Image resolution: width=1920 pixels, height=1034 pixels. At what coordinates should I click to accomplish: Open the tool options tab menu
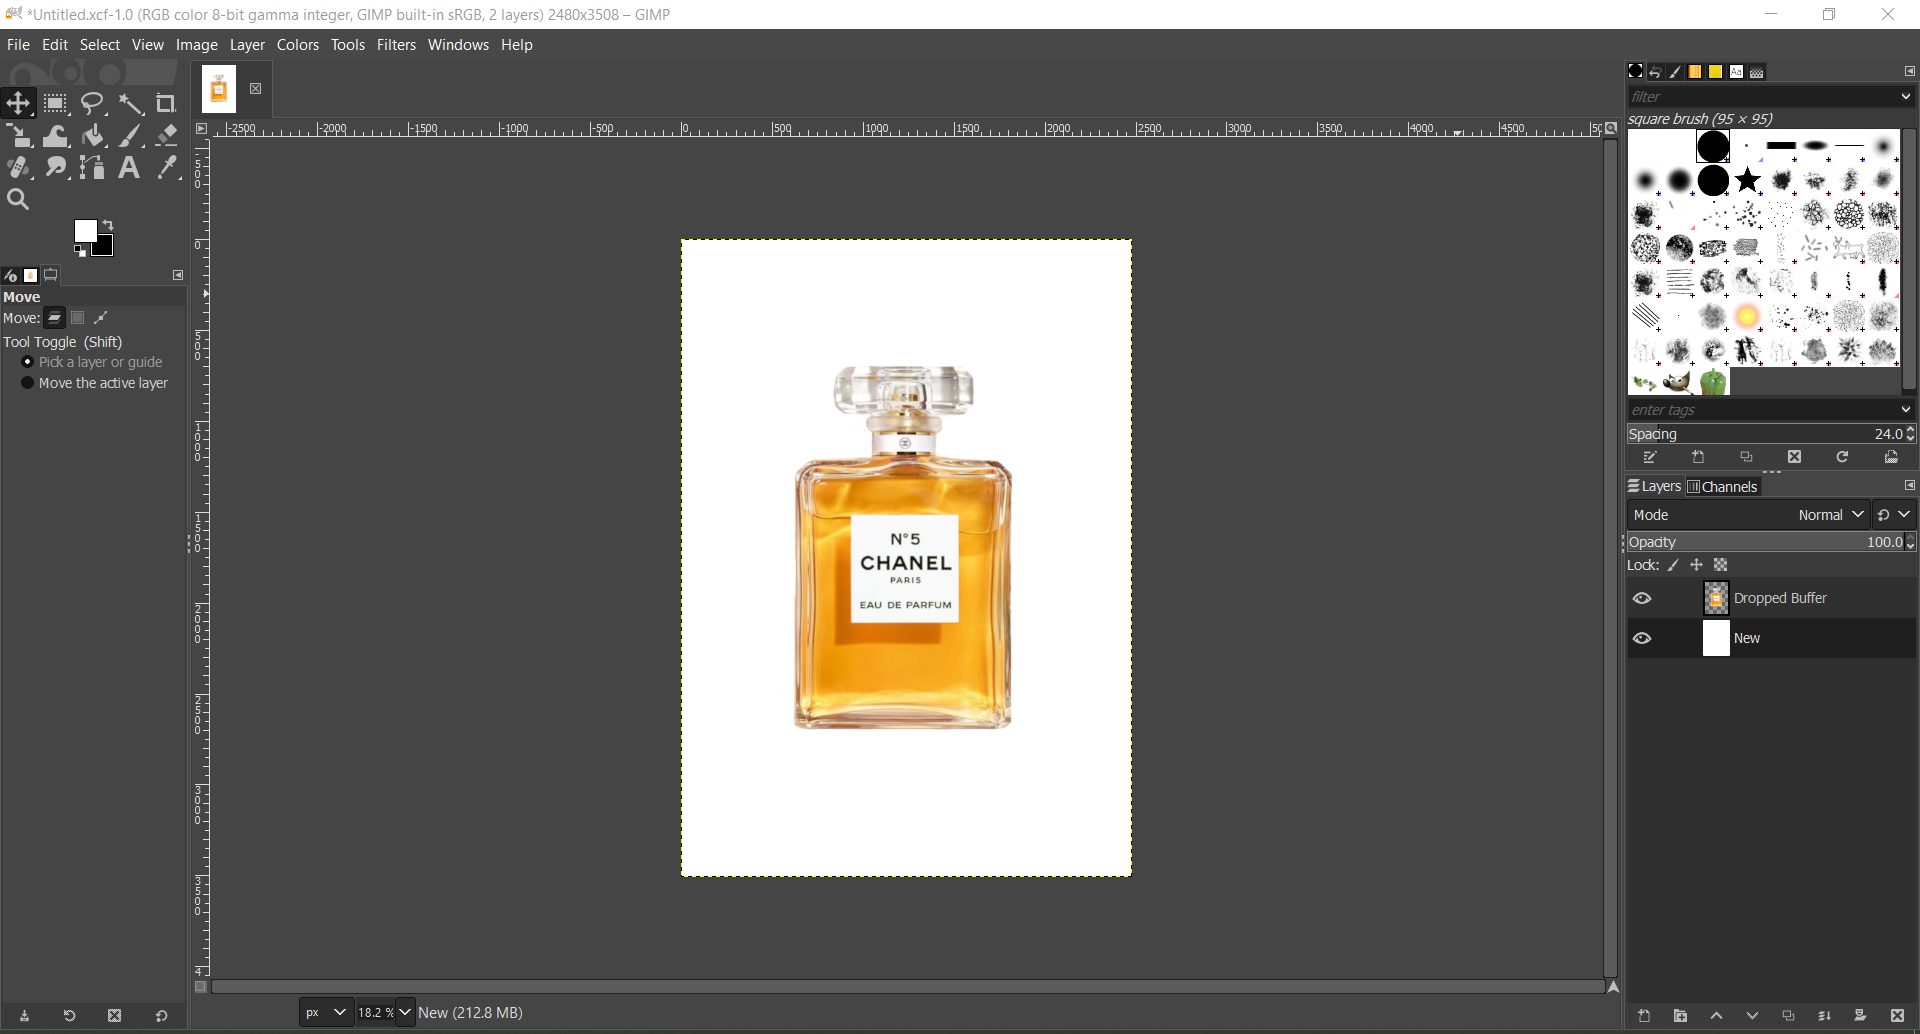[x=178, y=275]
